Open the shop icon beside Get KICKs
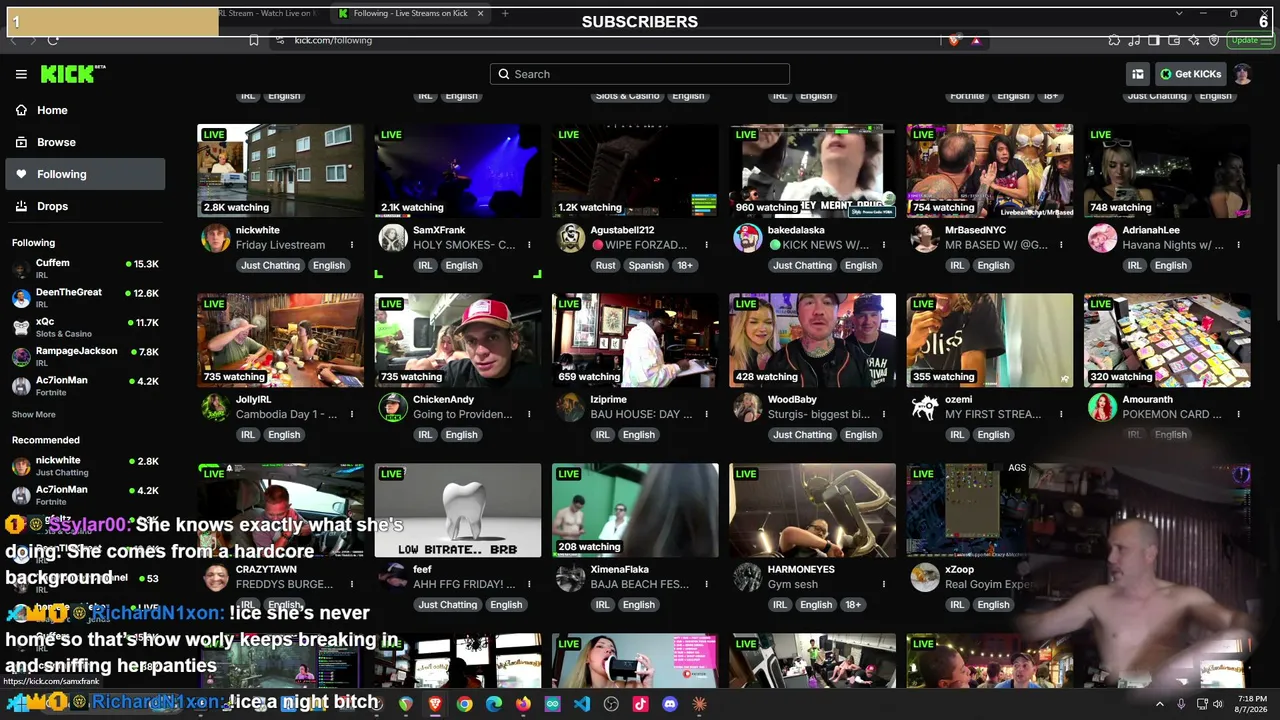Screen dimensions: 1280x720 (x=1138, y=74)
